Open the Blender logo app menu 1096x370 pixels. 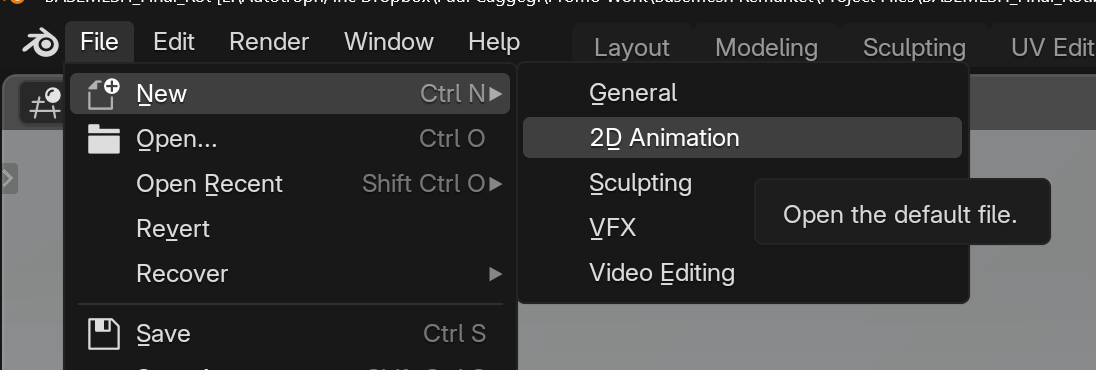pos(41,43)
